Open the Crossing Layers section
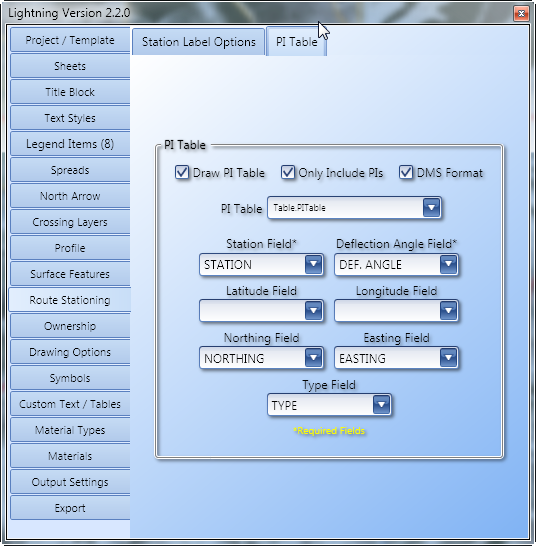 click(x=70, y=222)
